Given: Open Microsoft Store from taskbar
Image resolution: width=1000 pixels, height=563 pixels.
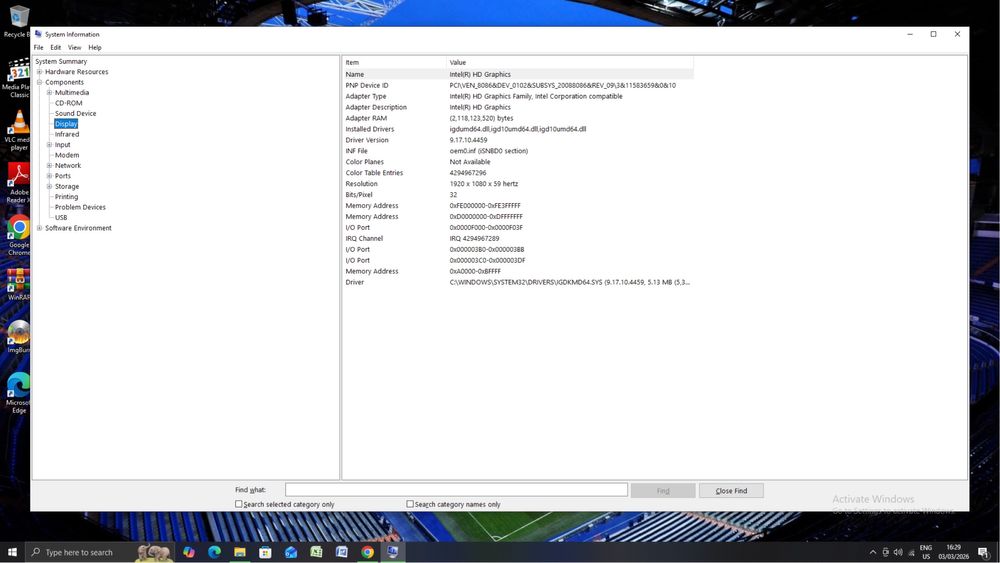Looking at the screenshot, I should point(265,552).
